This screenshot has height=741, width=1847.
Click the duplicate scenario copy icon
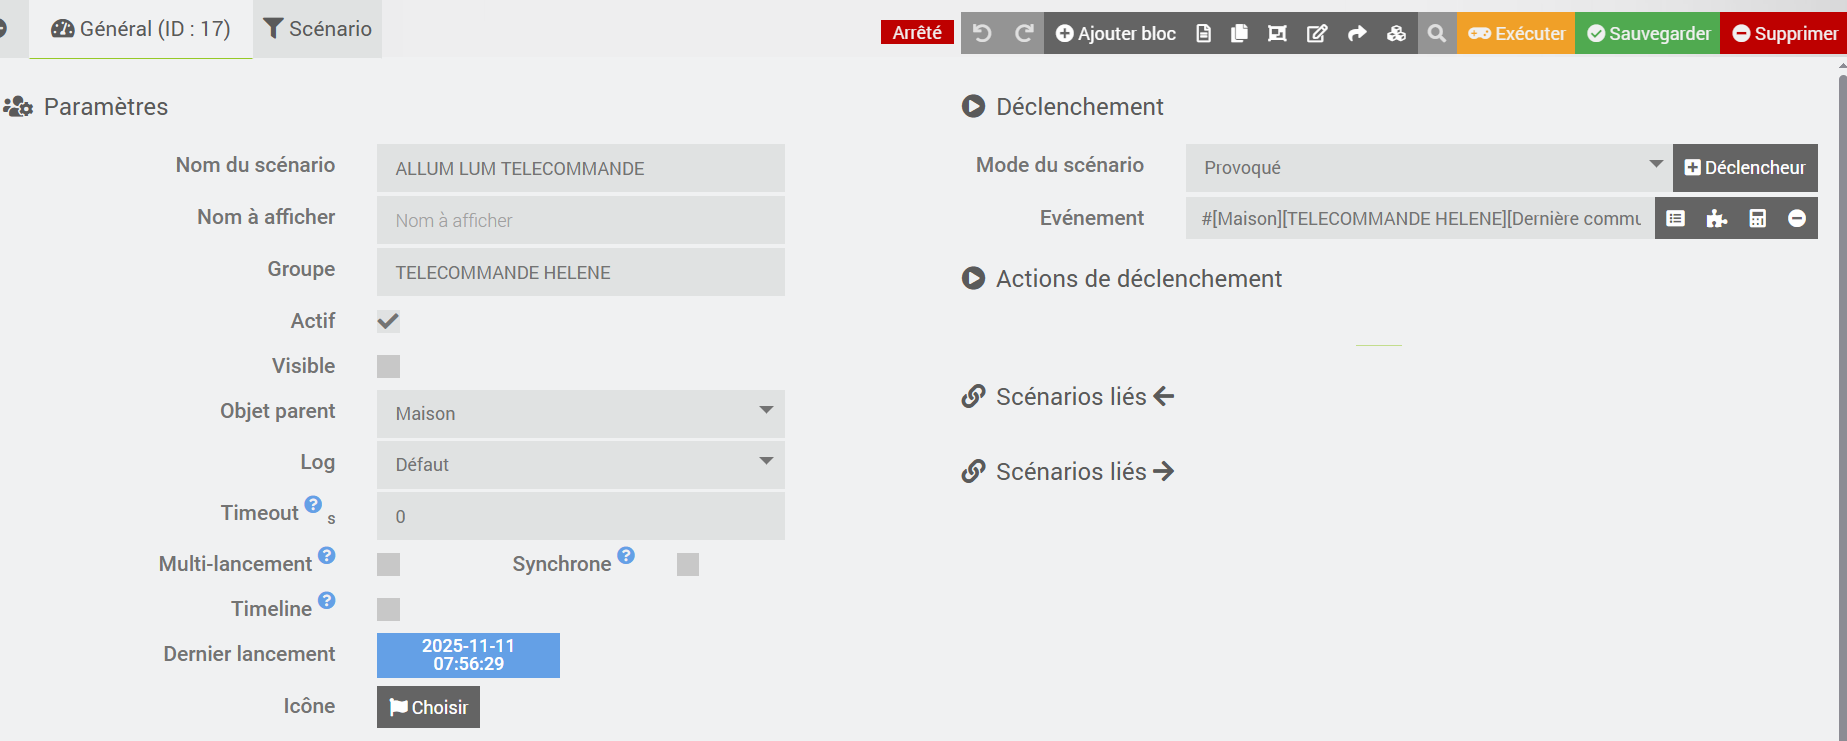pyautogui.click(x=1239, y=33)
